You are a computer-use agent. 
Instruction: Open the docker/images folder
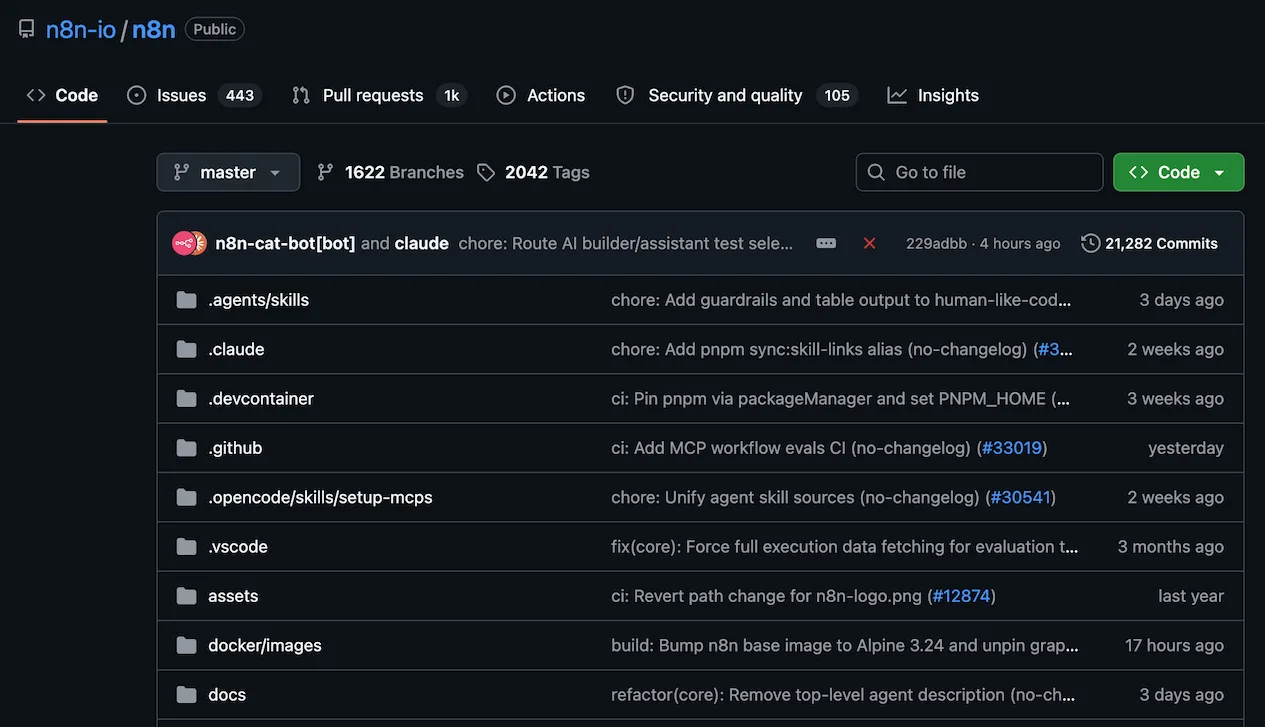(265, 645)
